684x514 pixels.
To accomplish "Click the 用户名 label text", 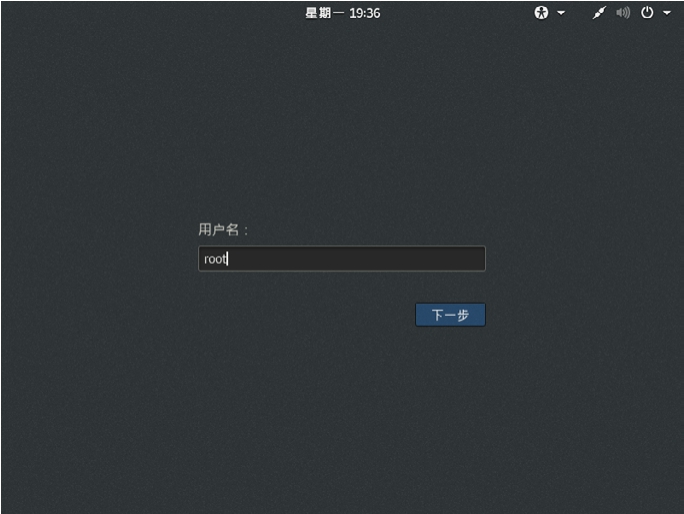I will (x=223, y=230).
